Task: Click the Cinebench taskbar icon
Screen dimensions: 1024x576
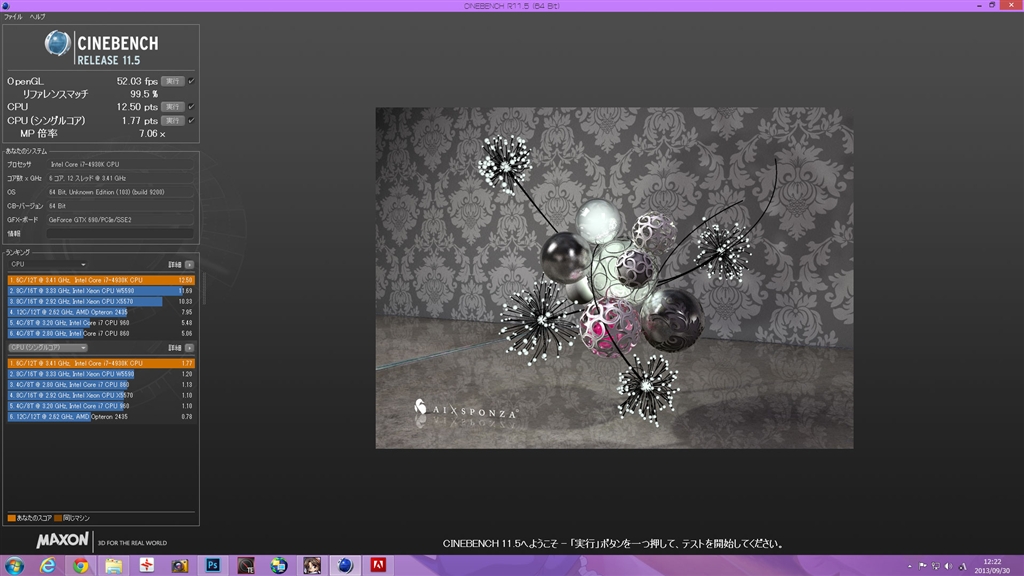Action: click(345, 565)
